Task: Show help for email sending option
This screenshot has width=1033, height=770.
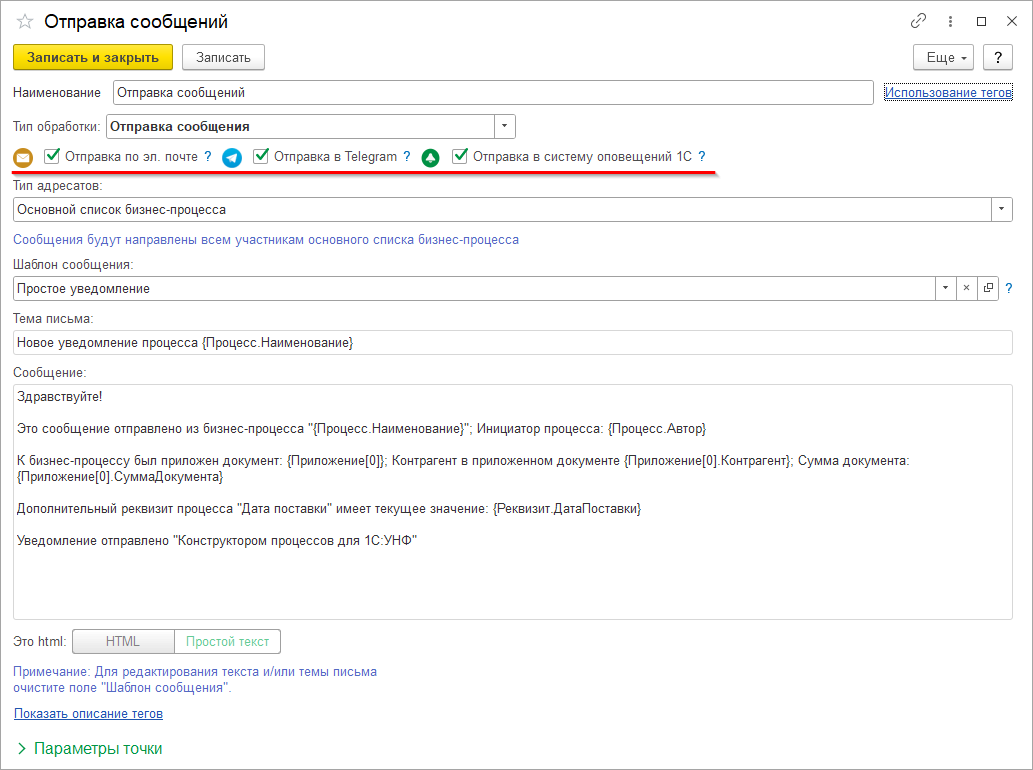Action: coord(208,157)
